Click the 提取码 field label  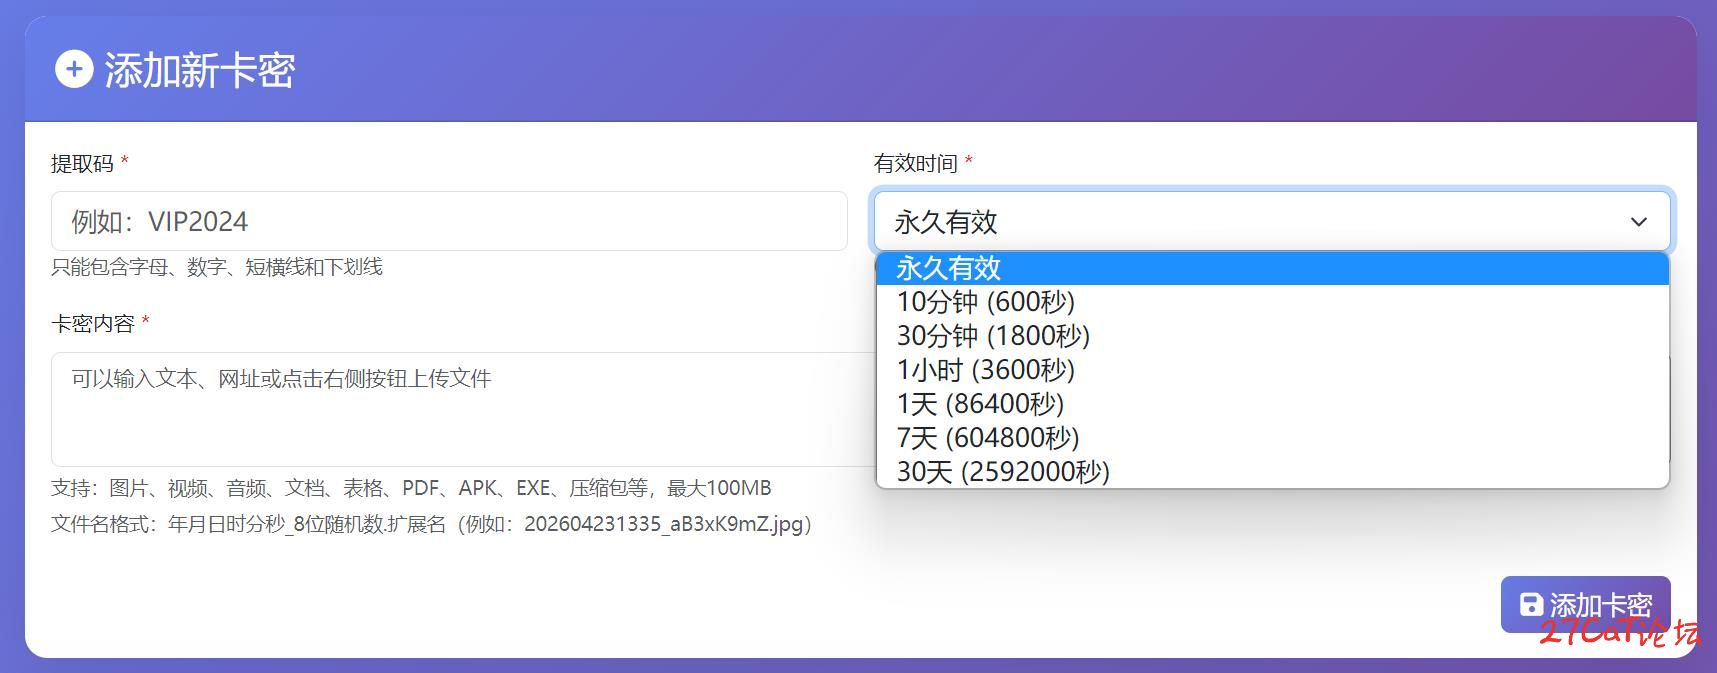click(82, 163)
